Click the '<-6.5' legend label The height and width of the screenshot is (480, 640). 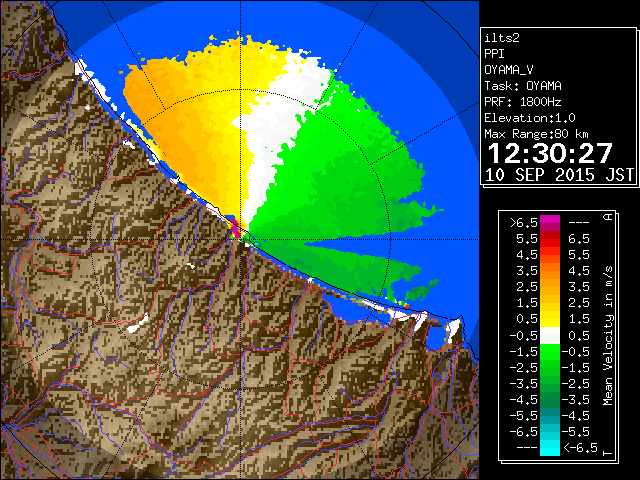click(x=580, y=447)
